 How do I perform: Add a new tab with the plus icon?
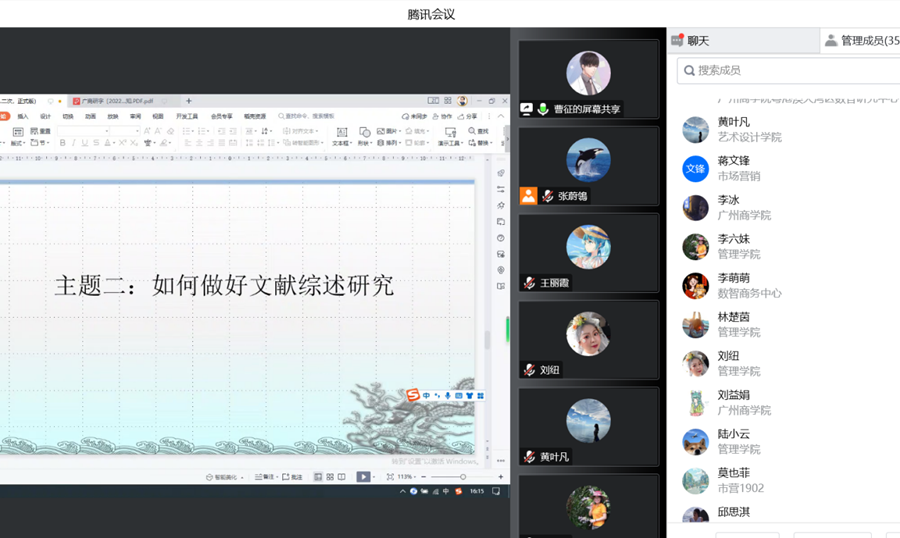pos(189,101)
